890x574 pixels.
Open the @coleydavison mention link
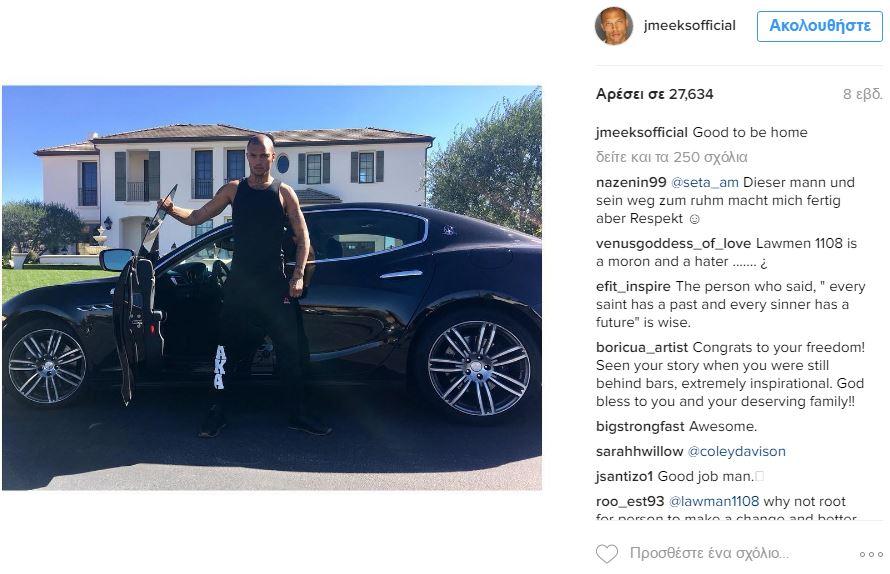pyautogui.click(x=736, y=452)
